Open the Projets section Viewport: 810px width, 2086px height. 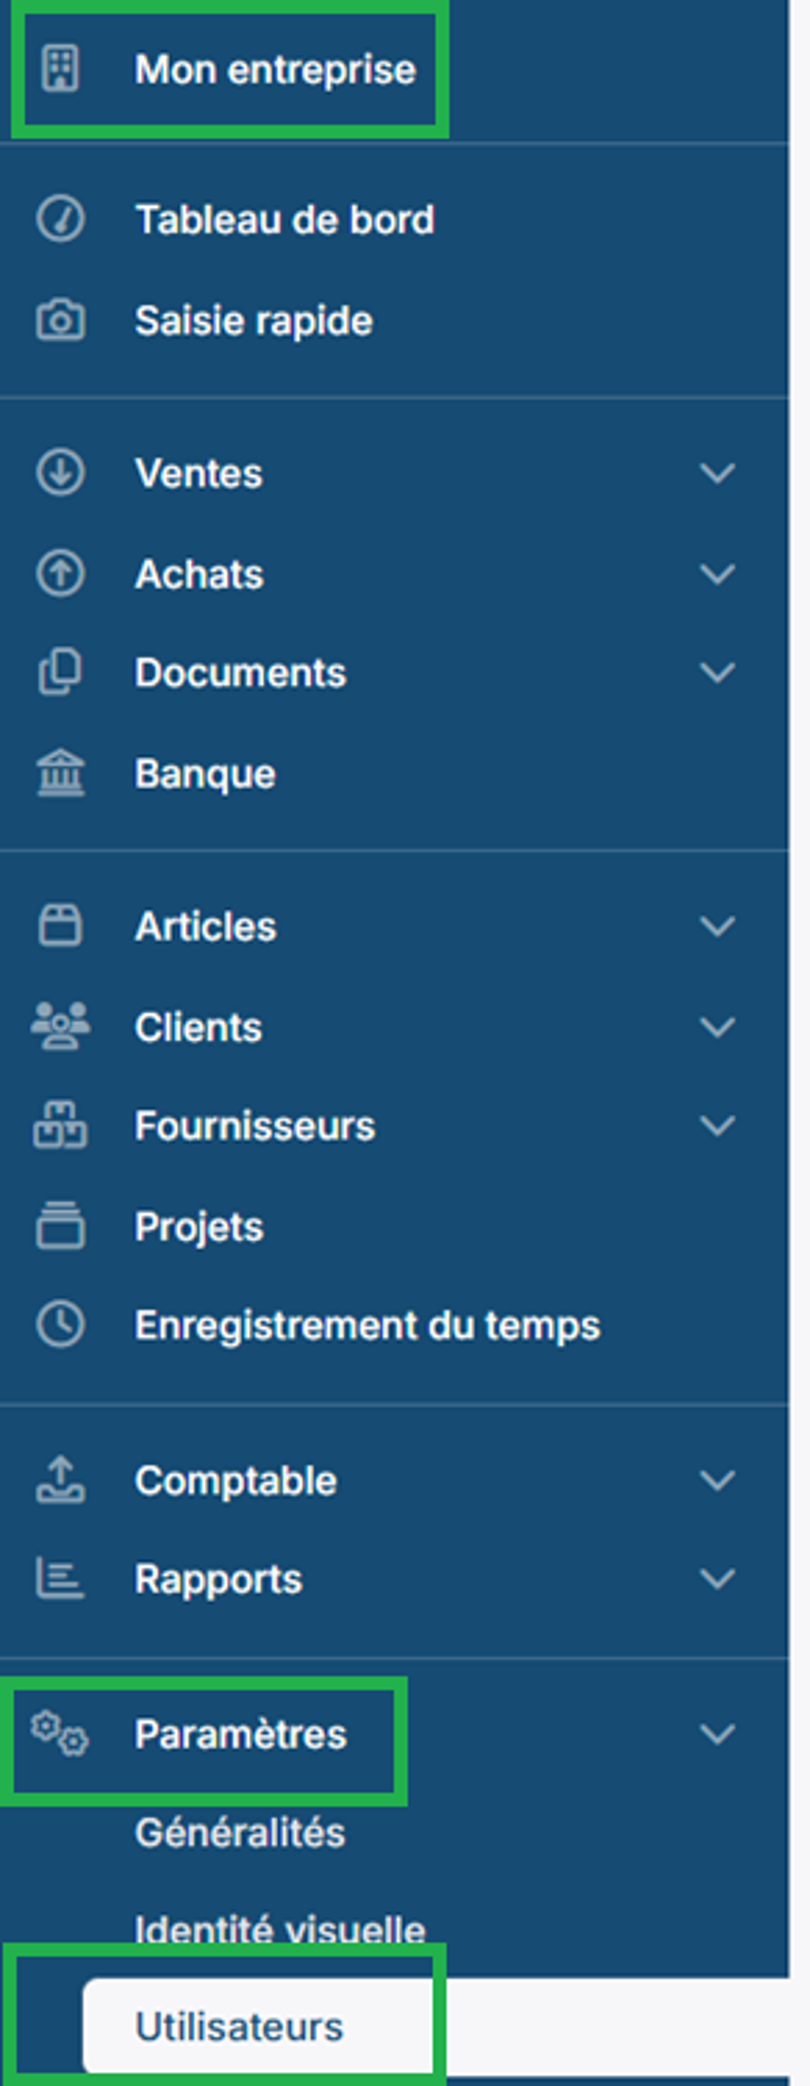pyautogui.click(x=199, y=1225)
